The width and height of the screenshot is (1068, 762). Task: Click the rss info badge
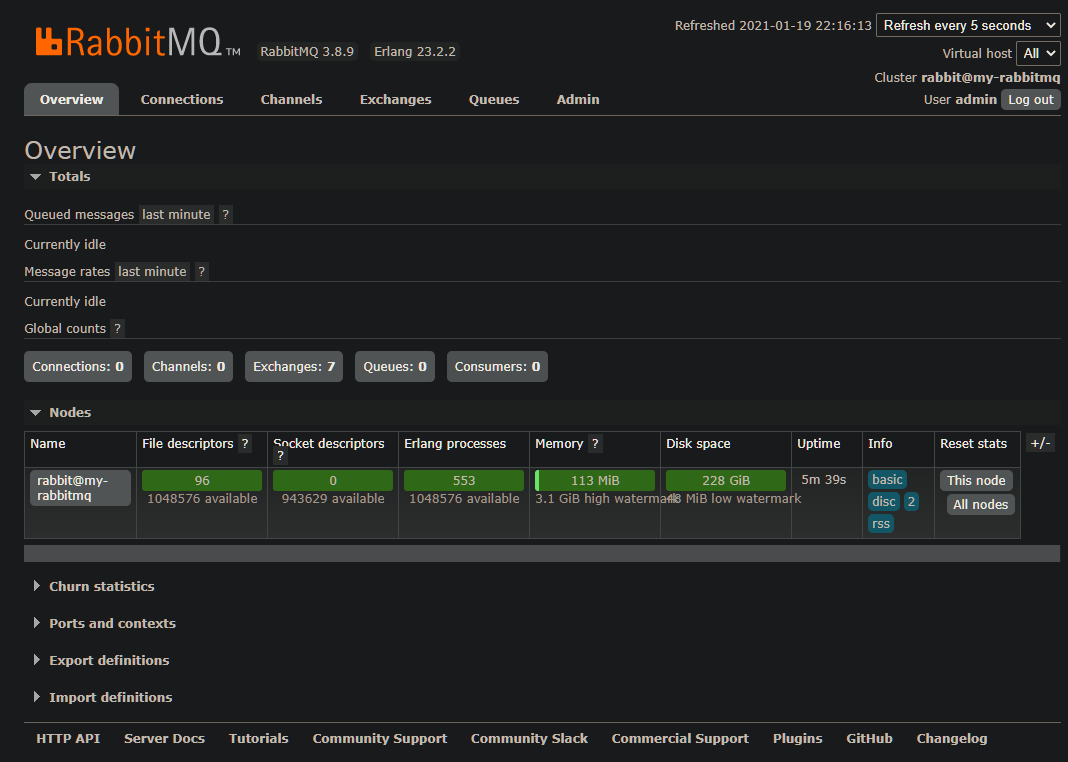pos(881,524)
